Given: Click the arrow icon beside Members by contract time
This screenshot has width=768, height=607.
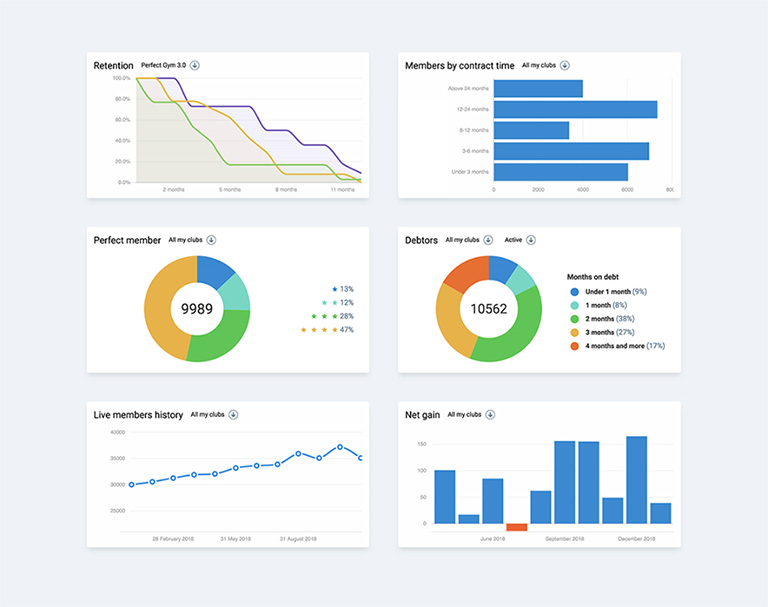Looking at the screenshot, I should (565, 65).
